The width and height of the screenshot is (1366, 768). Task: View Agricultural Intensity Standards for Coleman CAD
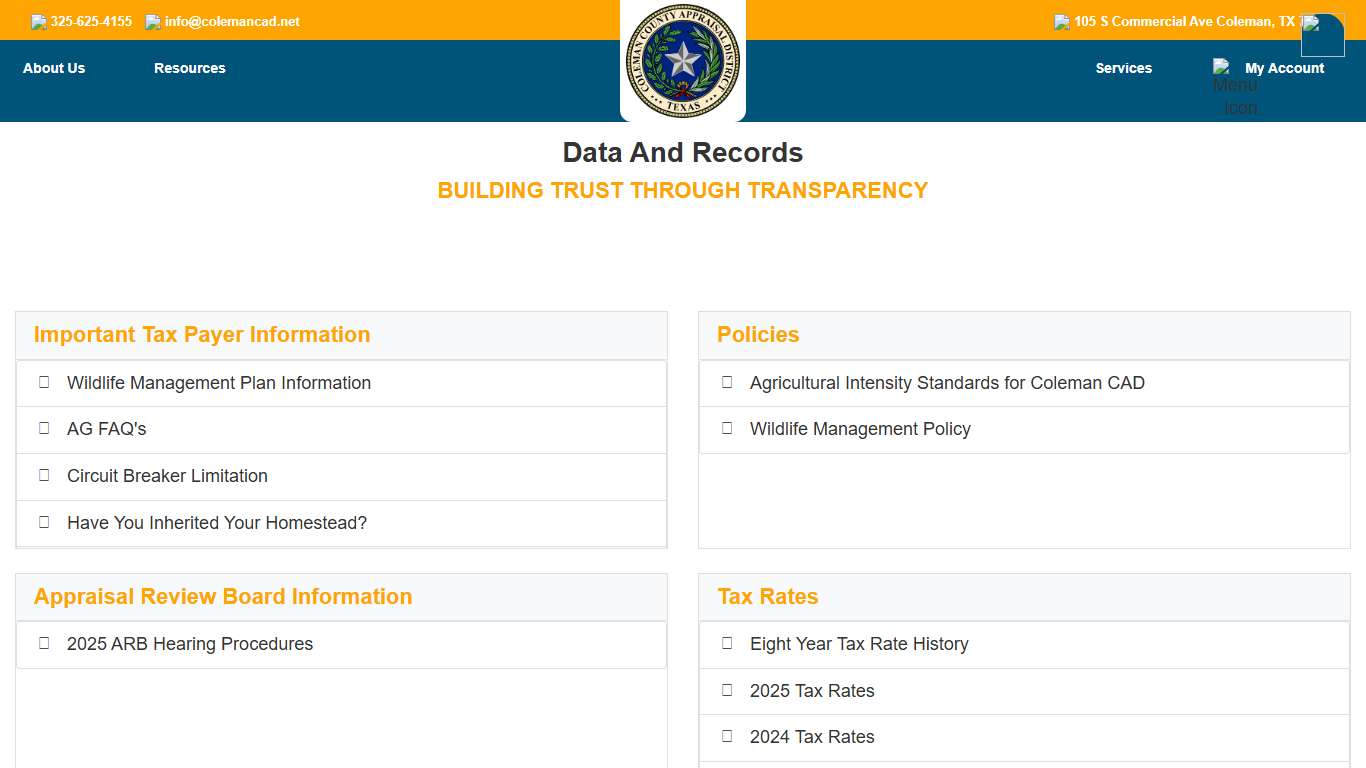click(x=946, y=383)
